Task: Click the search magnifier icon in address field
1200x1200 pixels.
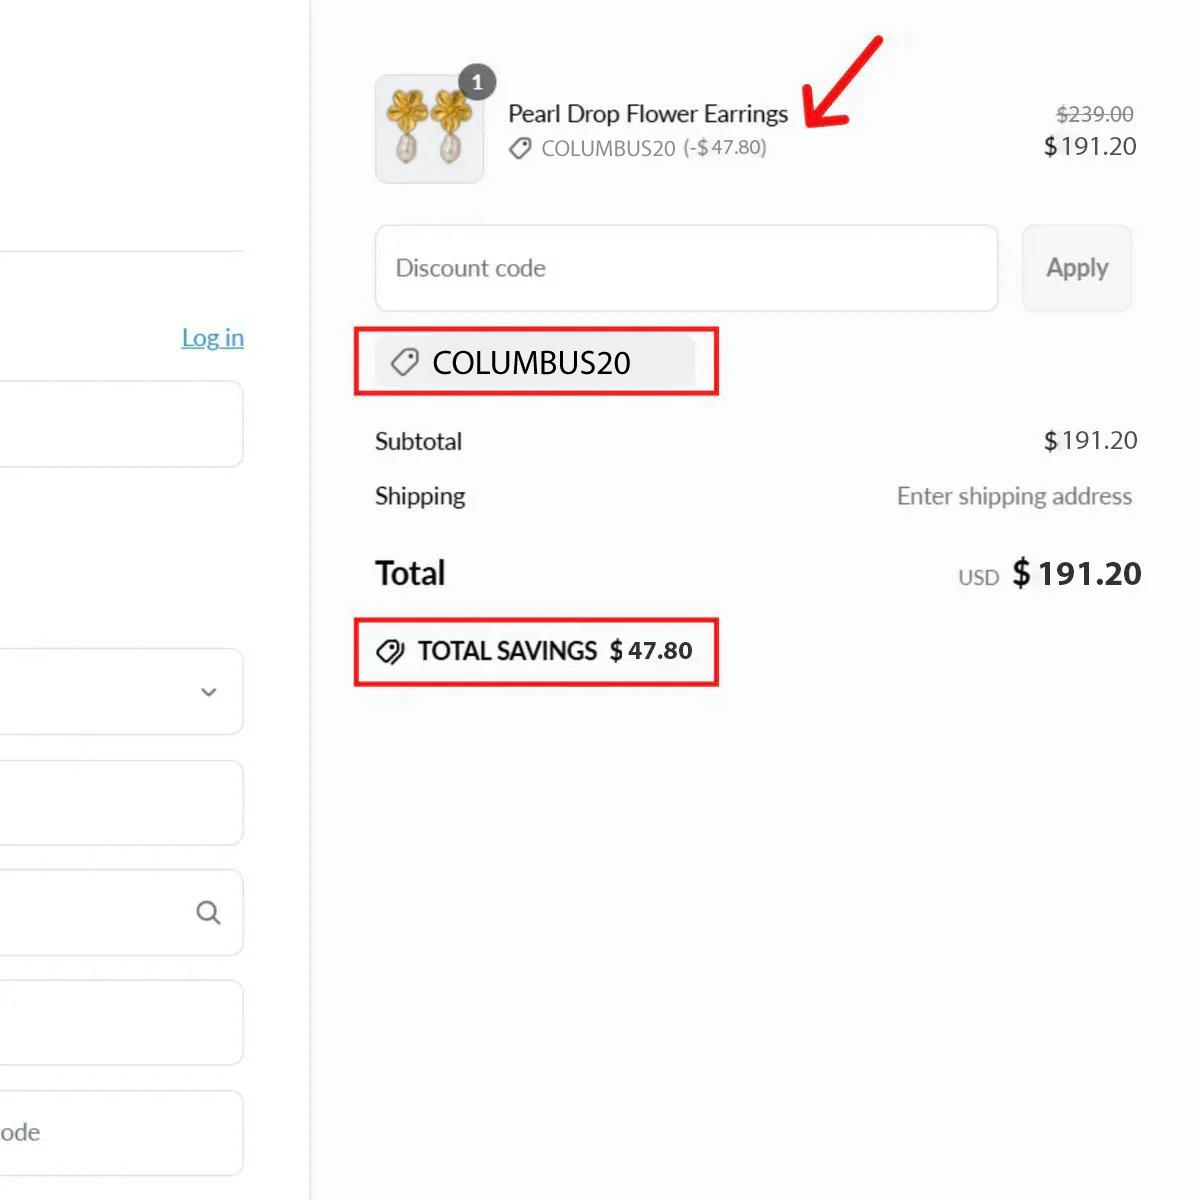Action: pyautogui.click(x=208, y=912)
